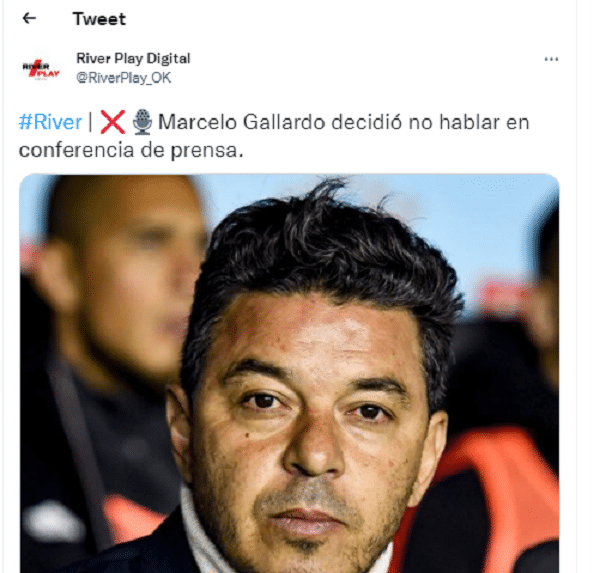
Task: Click the microphone emoji in the tweet
Action: tap(142, 122)
